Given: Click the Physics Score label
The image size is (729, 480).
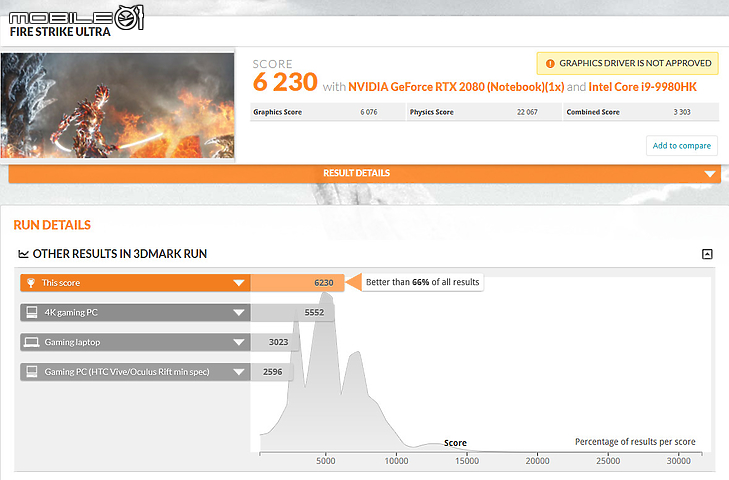Looking at the screenshot, I should click(x=431, y=112).
